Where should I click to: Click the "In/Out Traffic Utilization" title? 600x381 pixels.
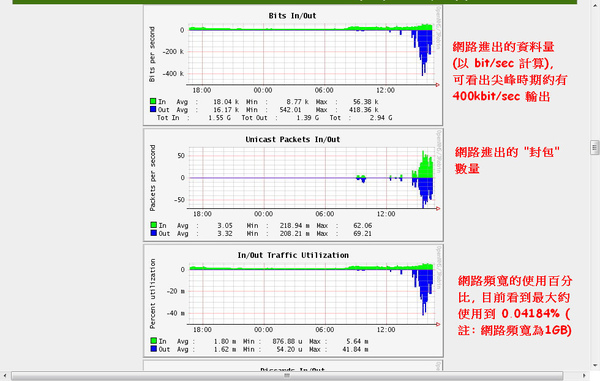(x=293, y=255)
